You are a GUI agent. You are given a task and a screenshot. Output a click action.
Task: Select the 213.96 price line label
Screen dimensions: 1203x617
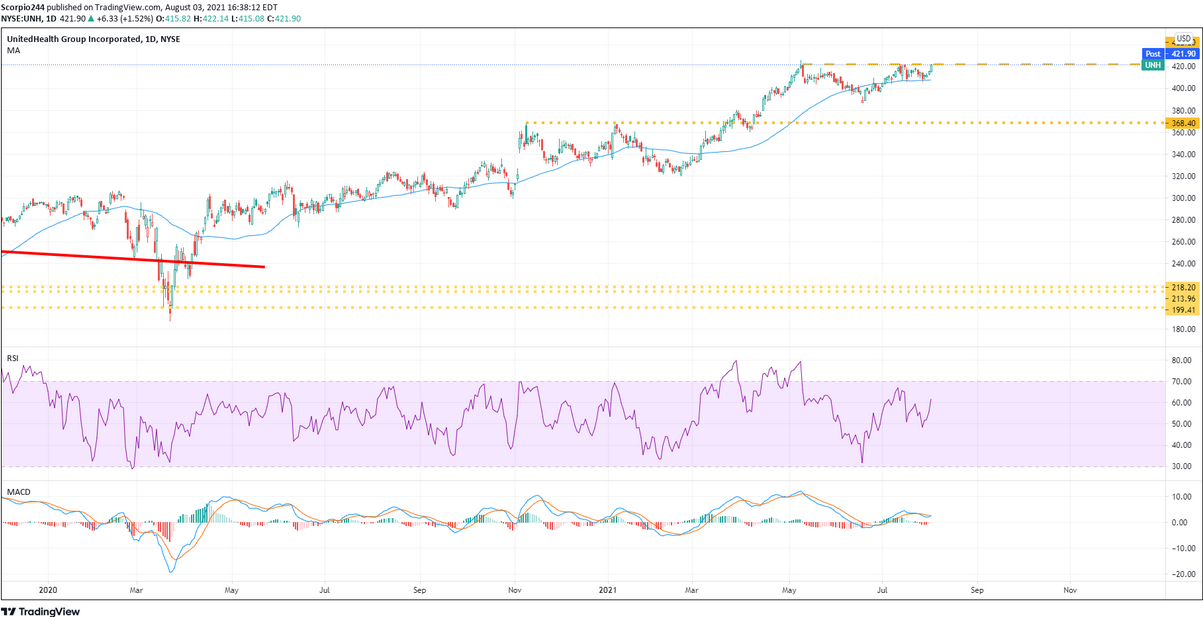1183,298
